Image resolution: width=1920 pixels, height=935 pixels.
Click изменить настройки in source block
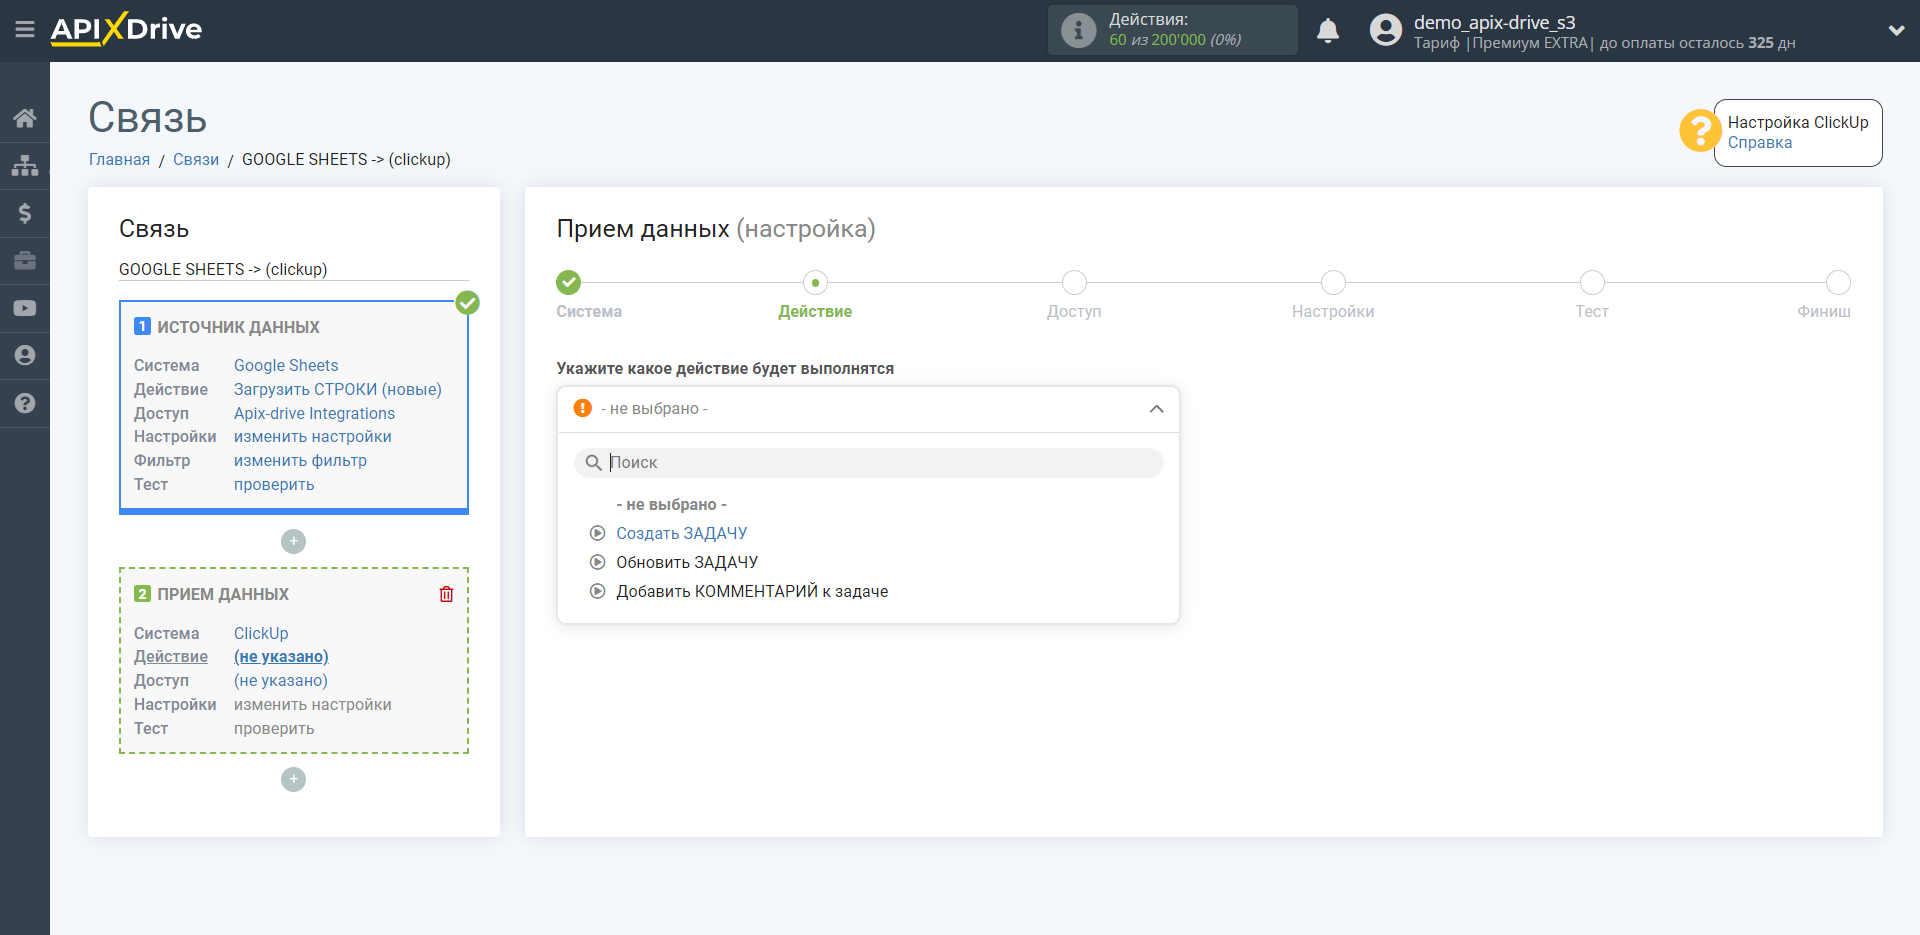click(313, 436)
